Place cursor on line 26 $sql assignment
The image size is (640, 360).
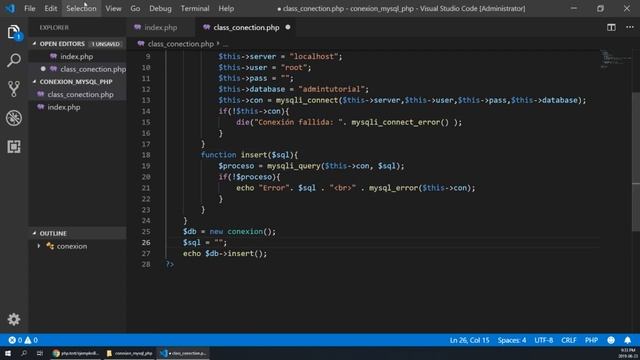[x=204, y=242]
